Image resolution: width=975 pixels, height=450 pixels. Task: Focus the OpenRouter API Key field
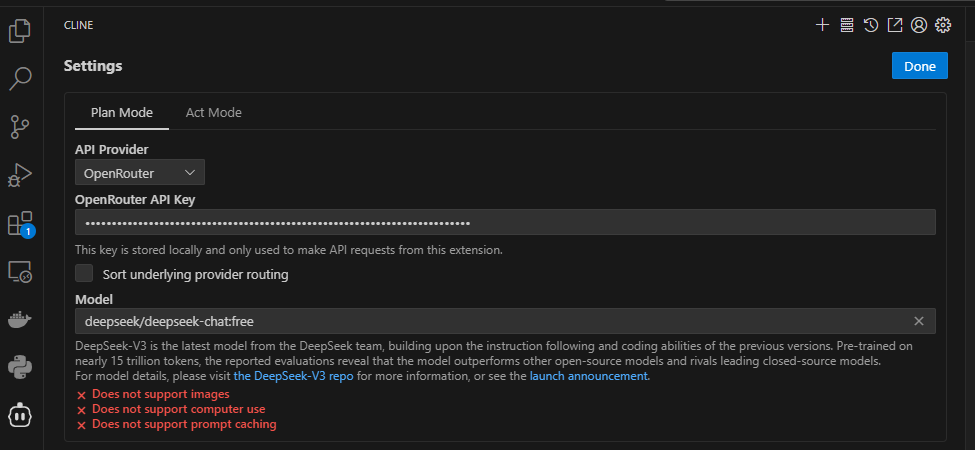505,222
